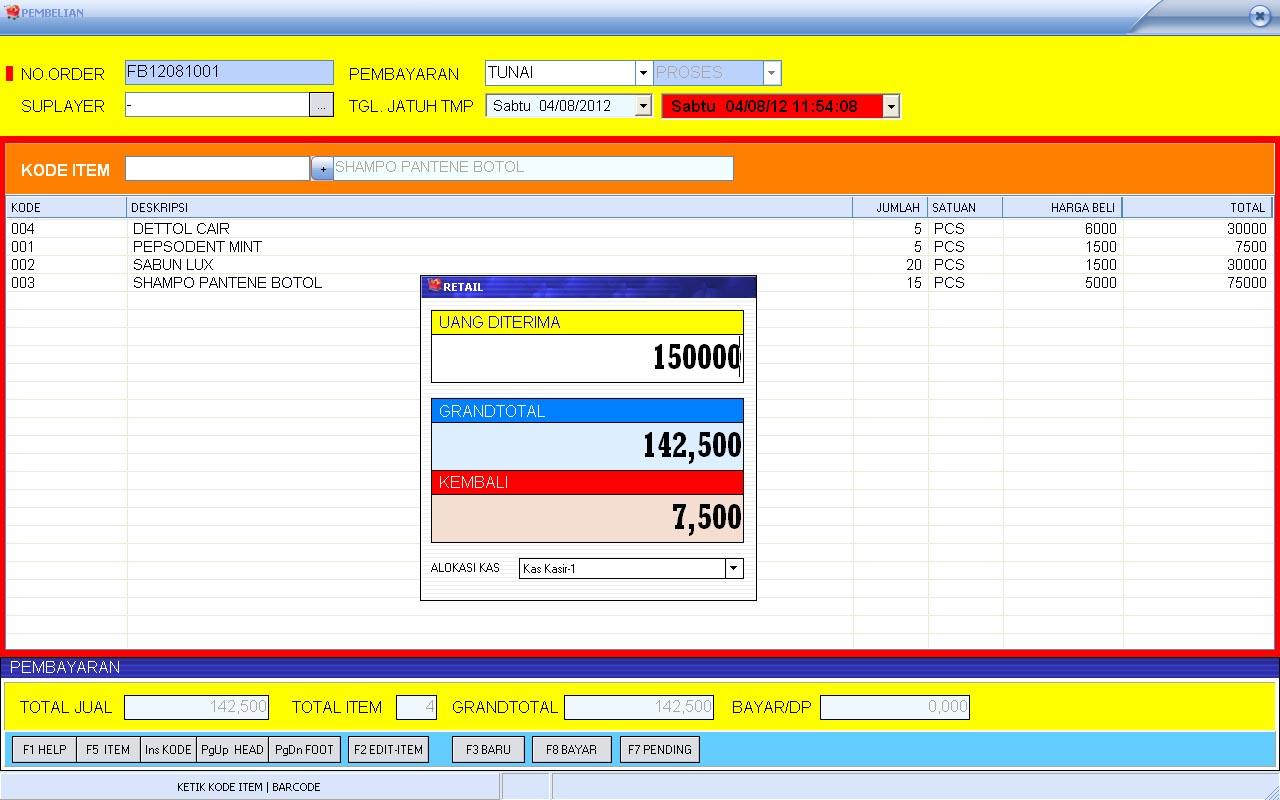Click the F1 HELP button
Viewport: 1280px width, 800px height.
coord(42,749)
